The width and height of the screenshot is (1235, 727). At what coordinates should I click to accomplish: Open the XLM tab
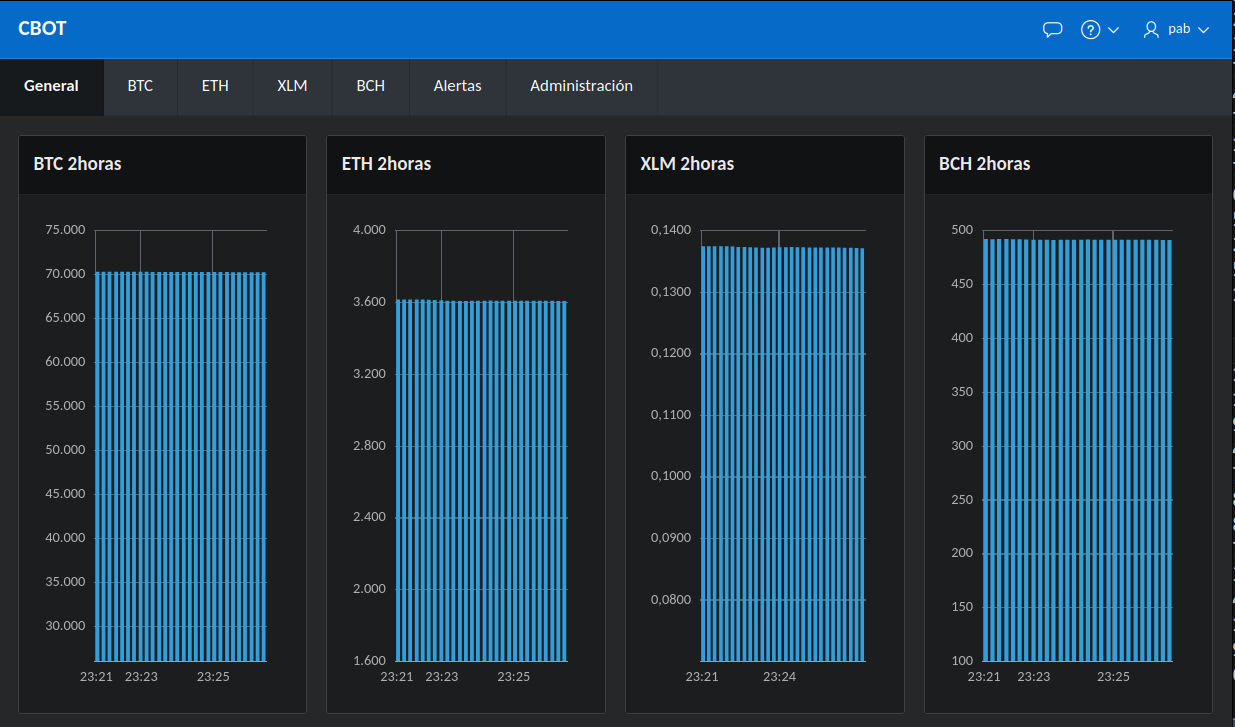pyautogui.click(x=291, y=86)
